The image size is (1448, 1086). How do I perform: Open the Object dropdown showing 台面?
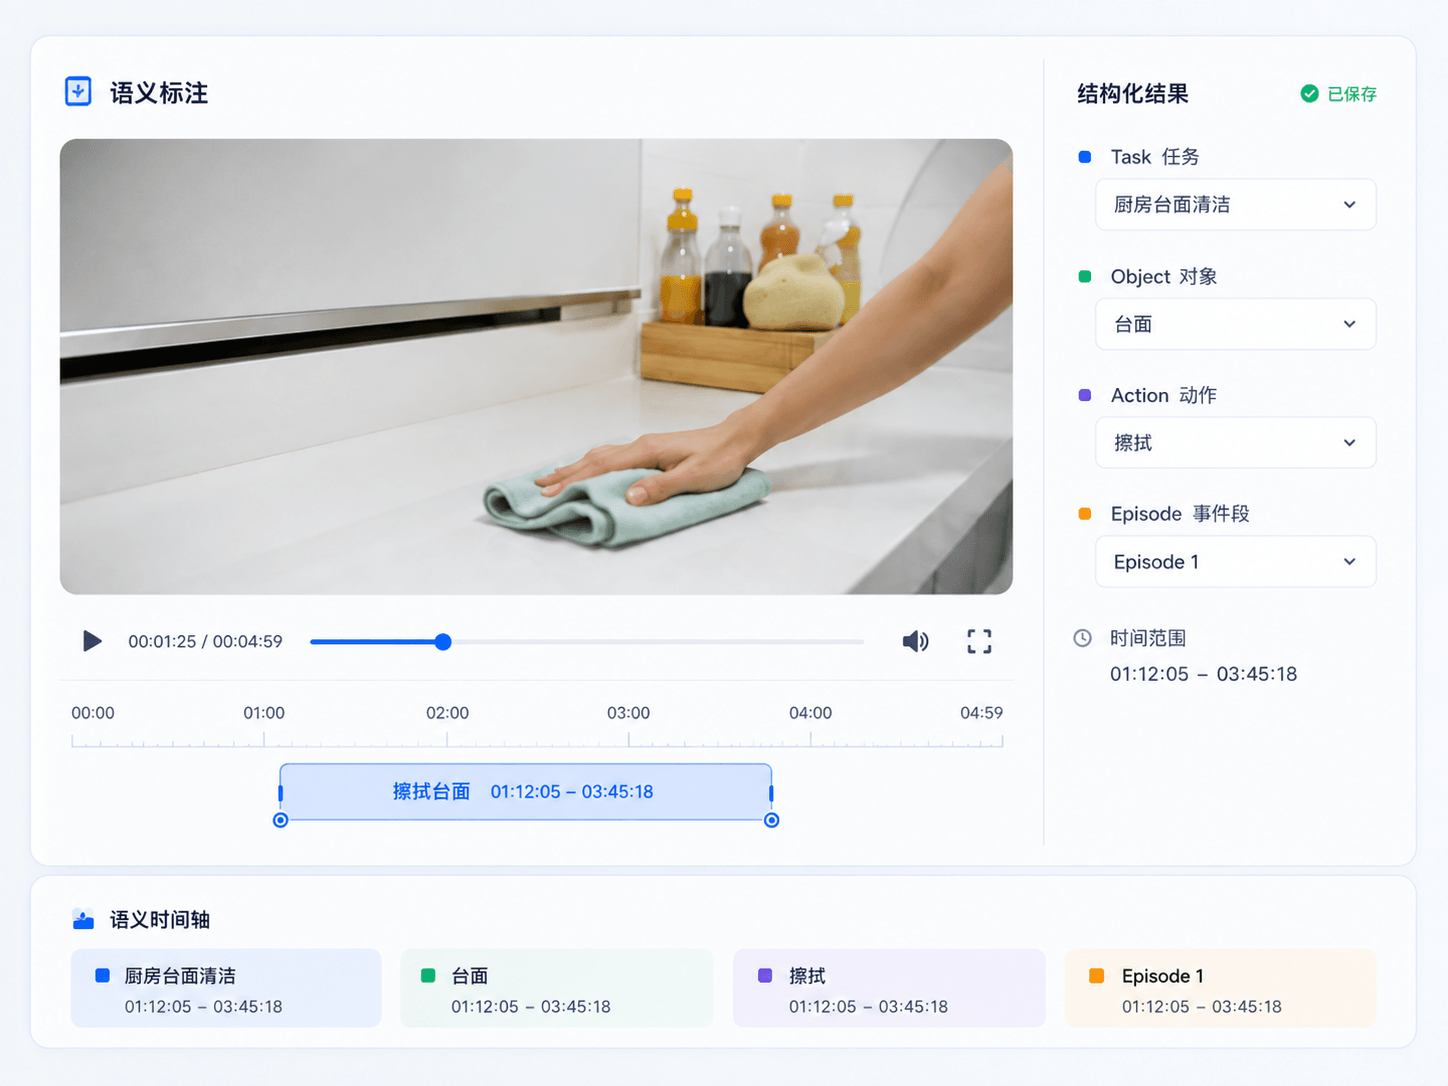[1235, 324]
